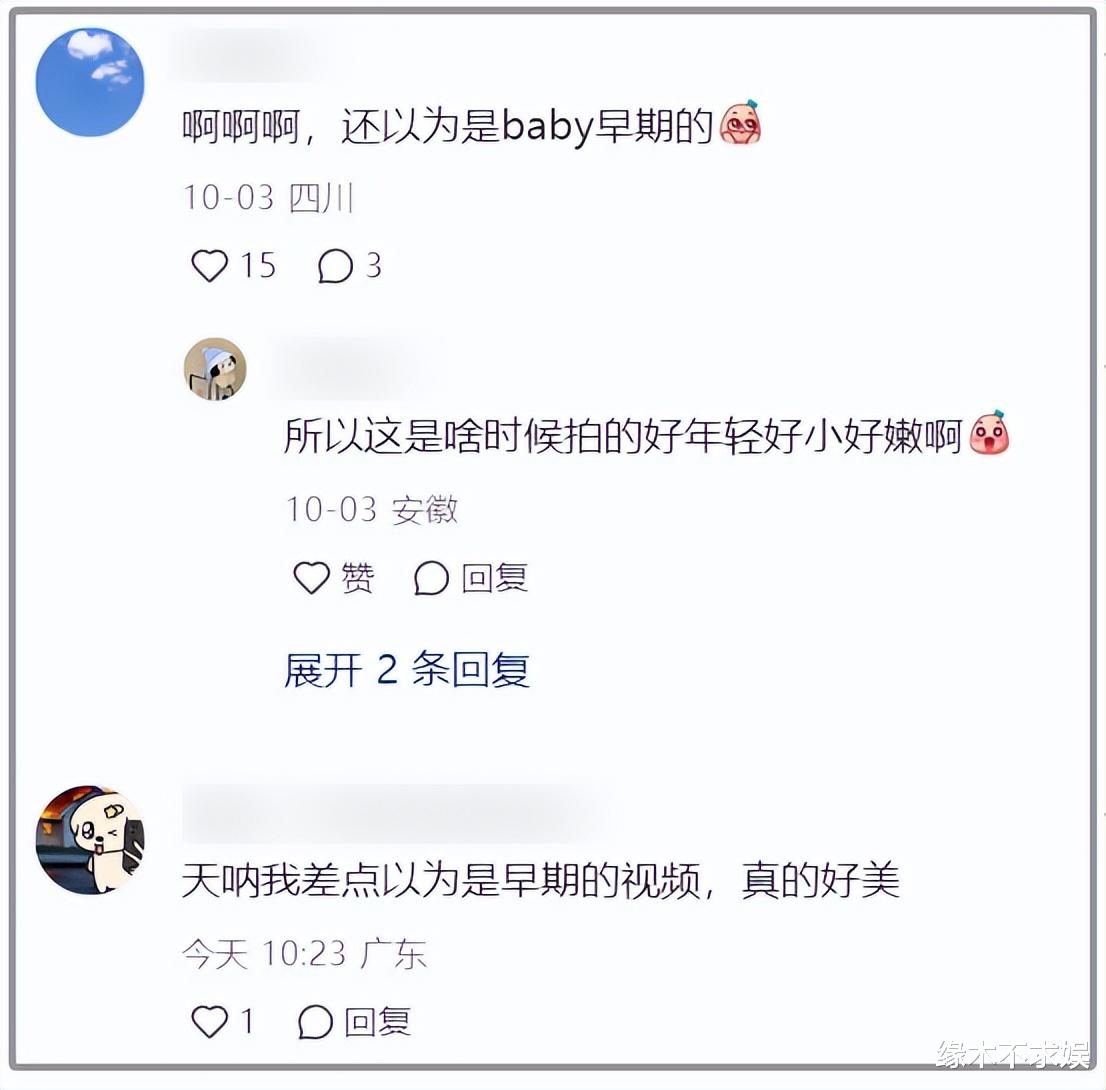Click the peach glasses emoji in first comment
1106x1090 pixels.
[x=740, y=123]
